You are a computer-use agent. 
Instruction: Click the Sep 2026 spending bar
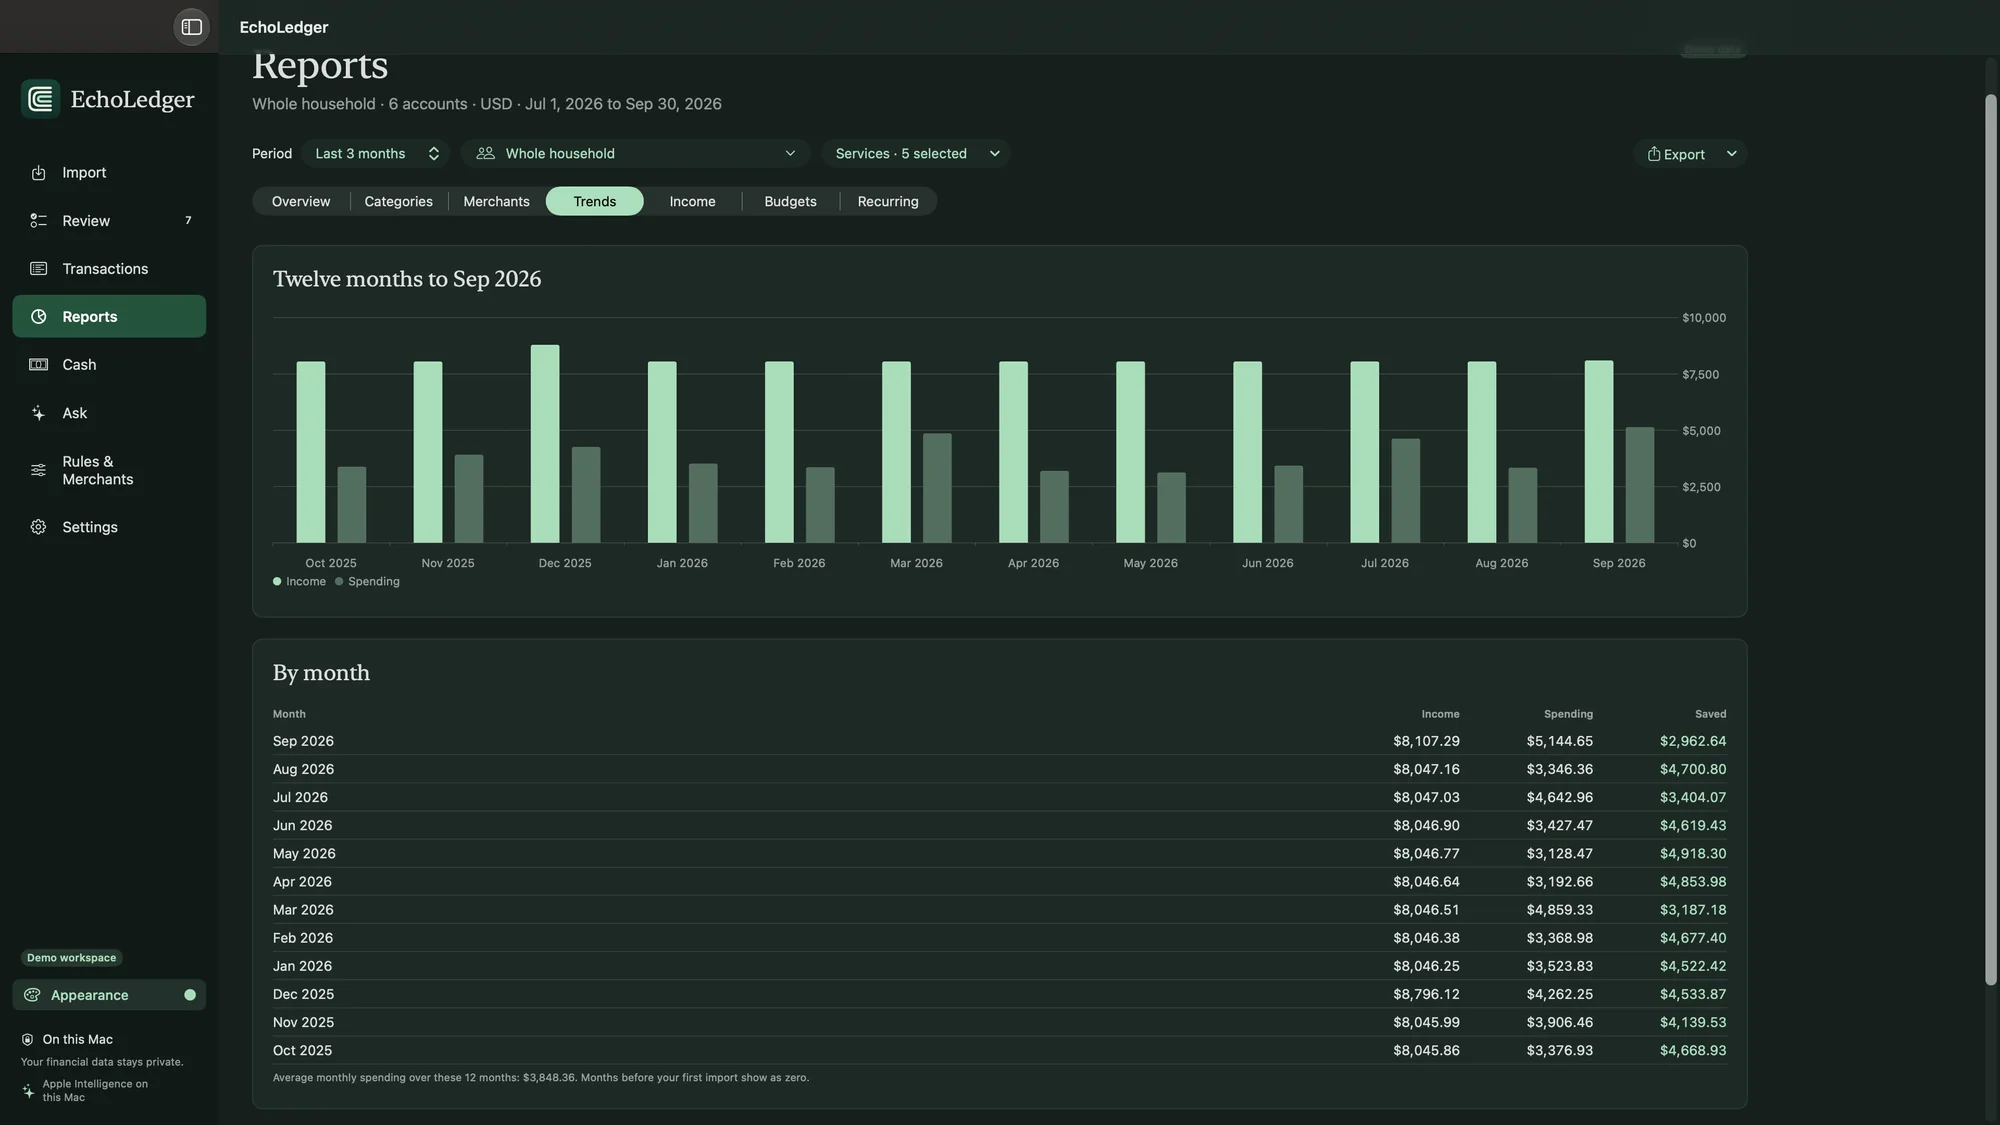[x=1640, y=485]
